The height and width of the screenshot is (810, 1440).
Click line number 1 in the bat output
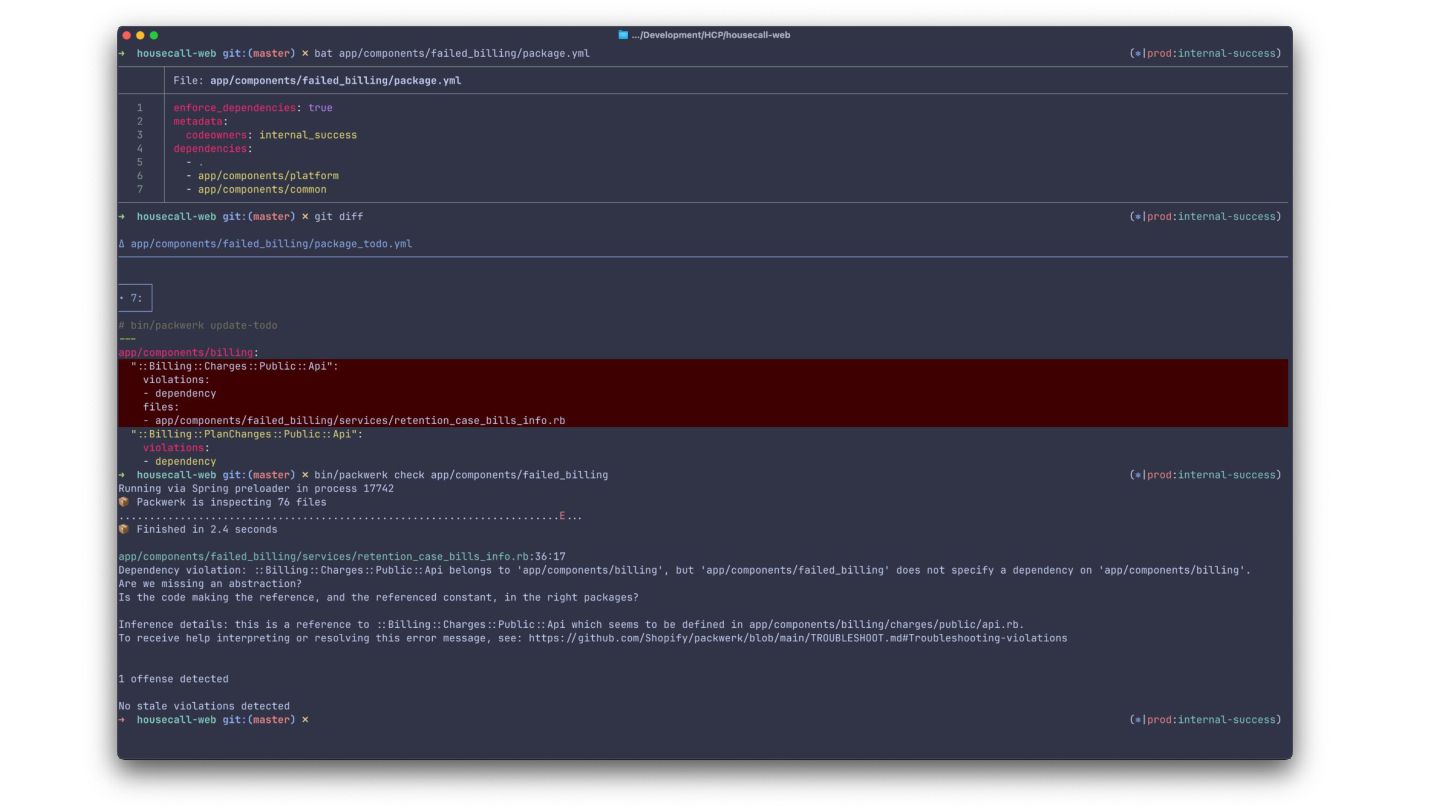[140, 108]
